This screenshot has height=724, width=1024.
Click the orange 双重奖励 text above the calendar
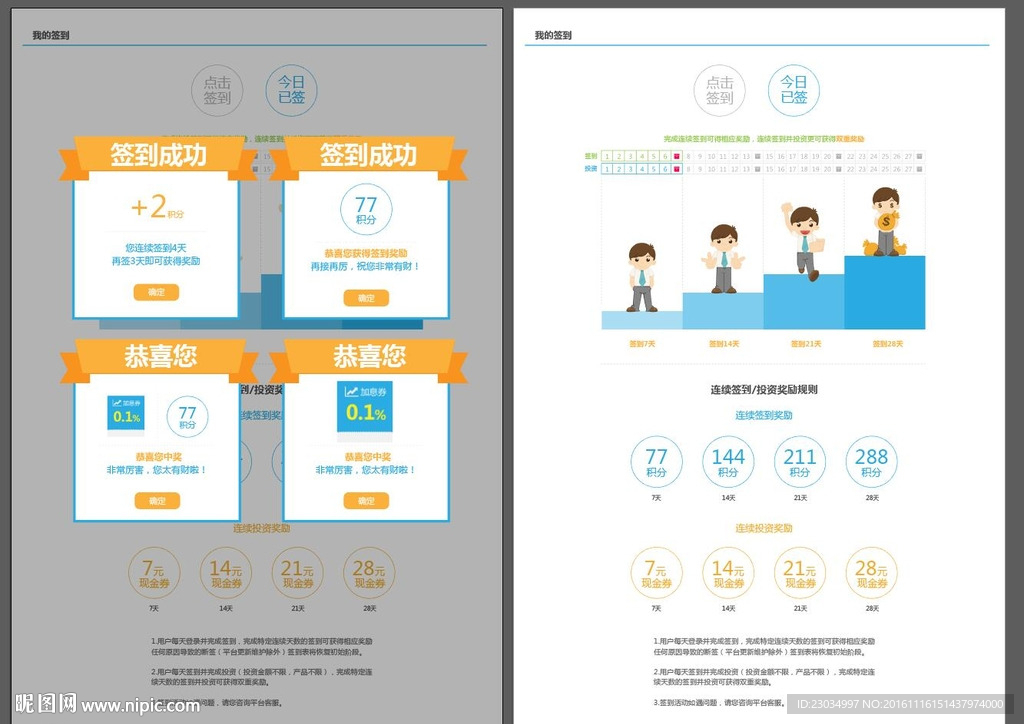pos(850,139)
